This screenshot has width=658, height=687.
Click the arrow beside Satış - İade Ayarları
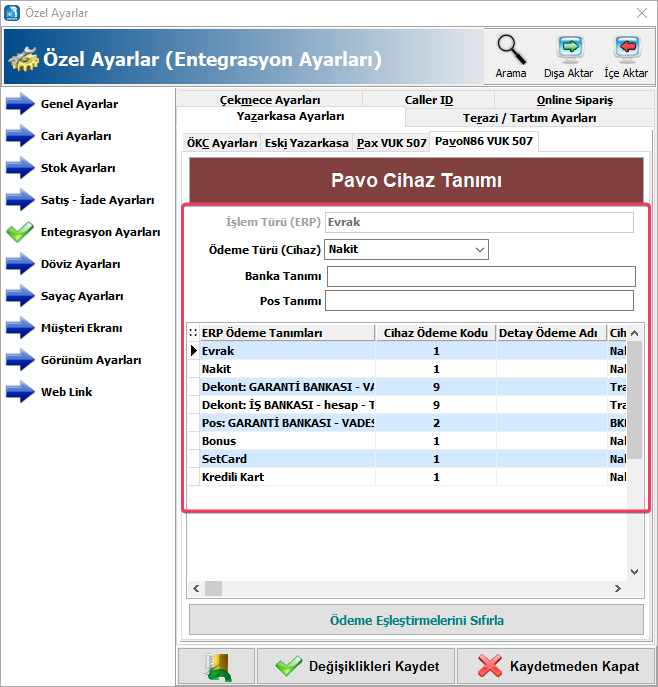(20, 200)
